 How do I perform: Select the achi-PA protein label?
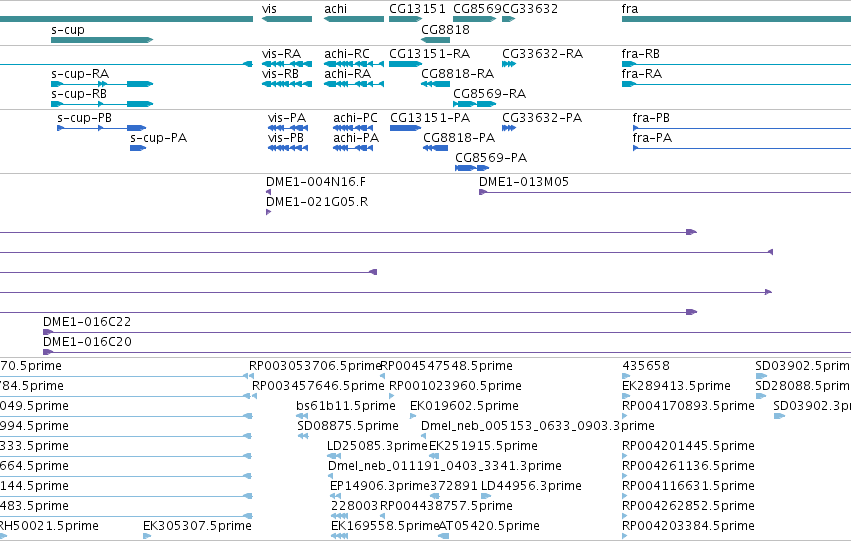(x=356, y=138)
